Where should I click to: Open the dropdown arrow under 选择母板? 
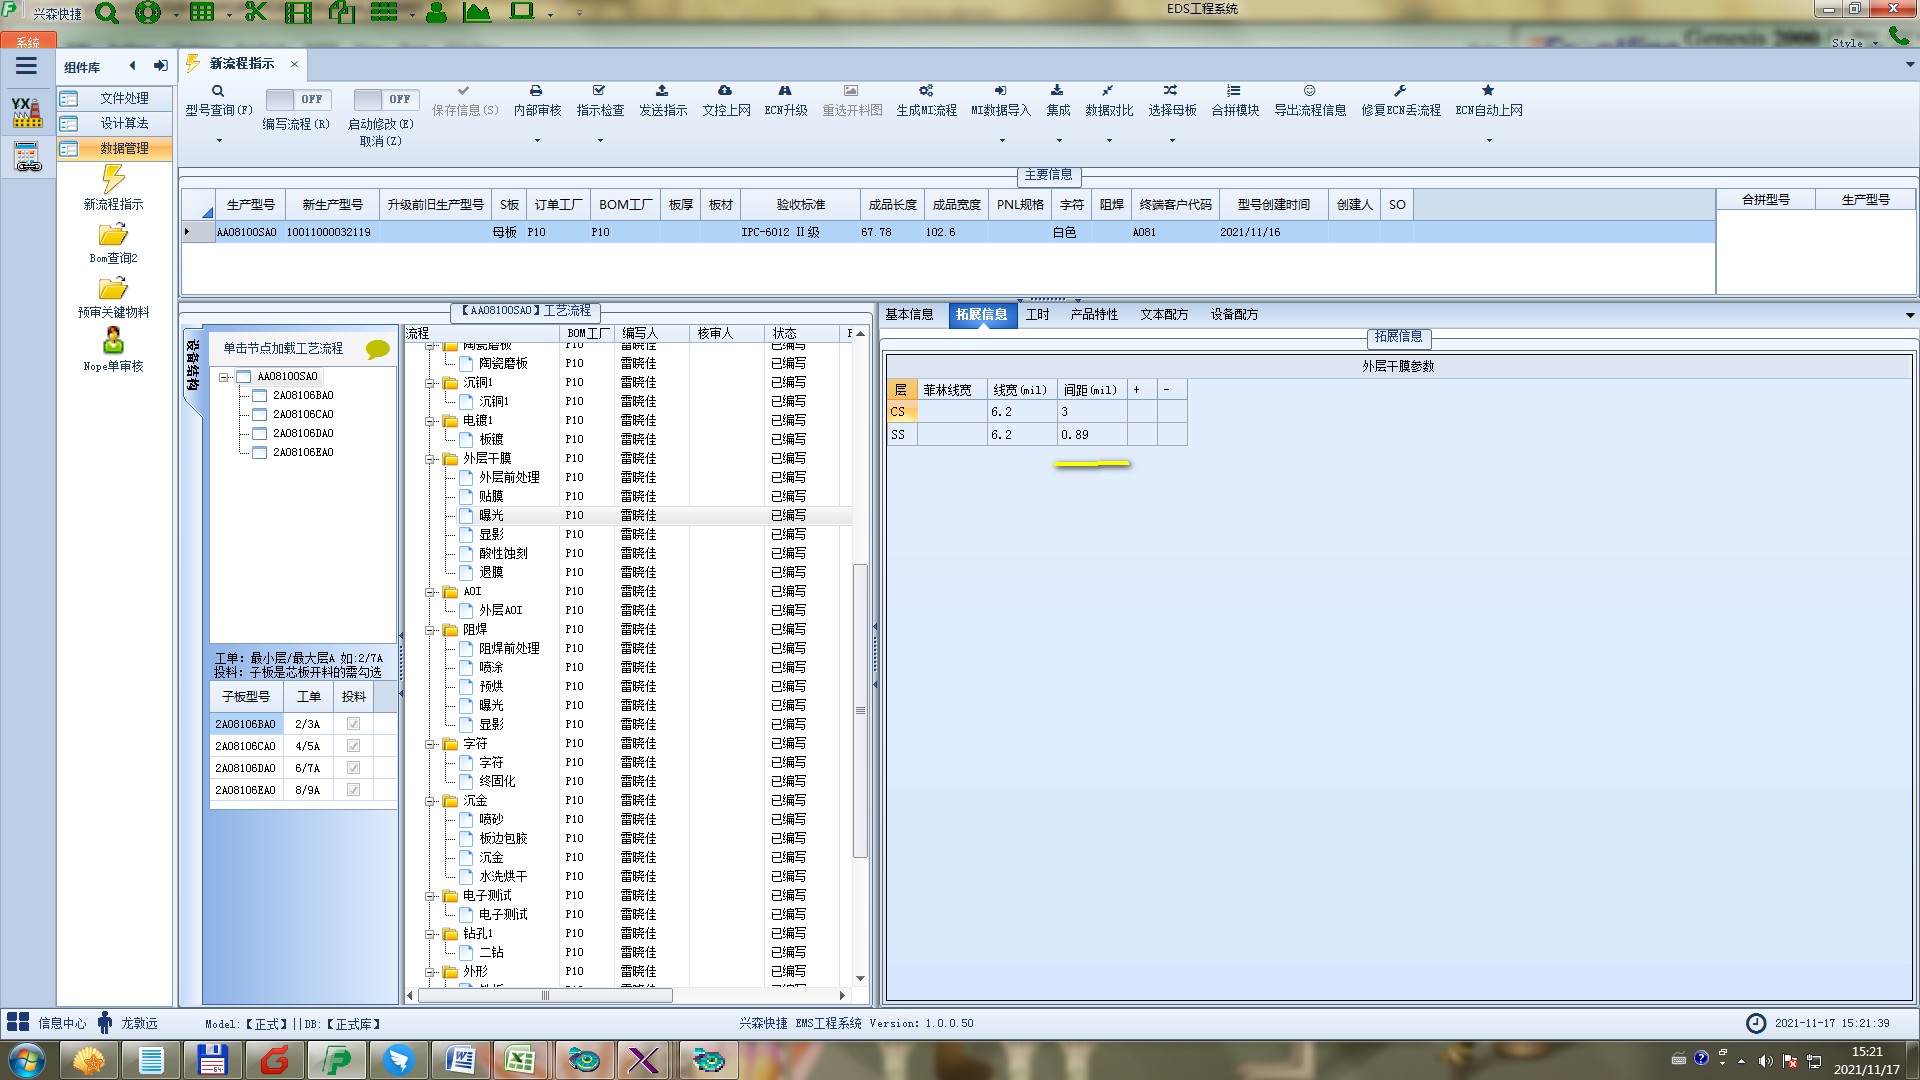[x=1172, y=141]
